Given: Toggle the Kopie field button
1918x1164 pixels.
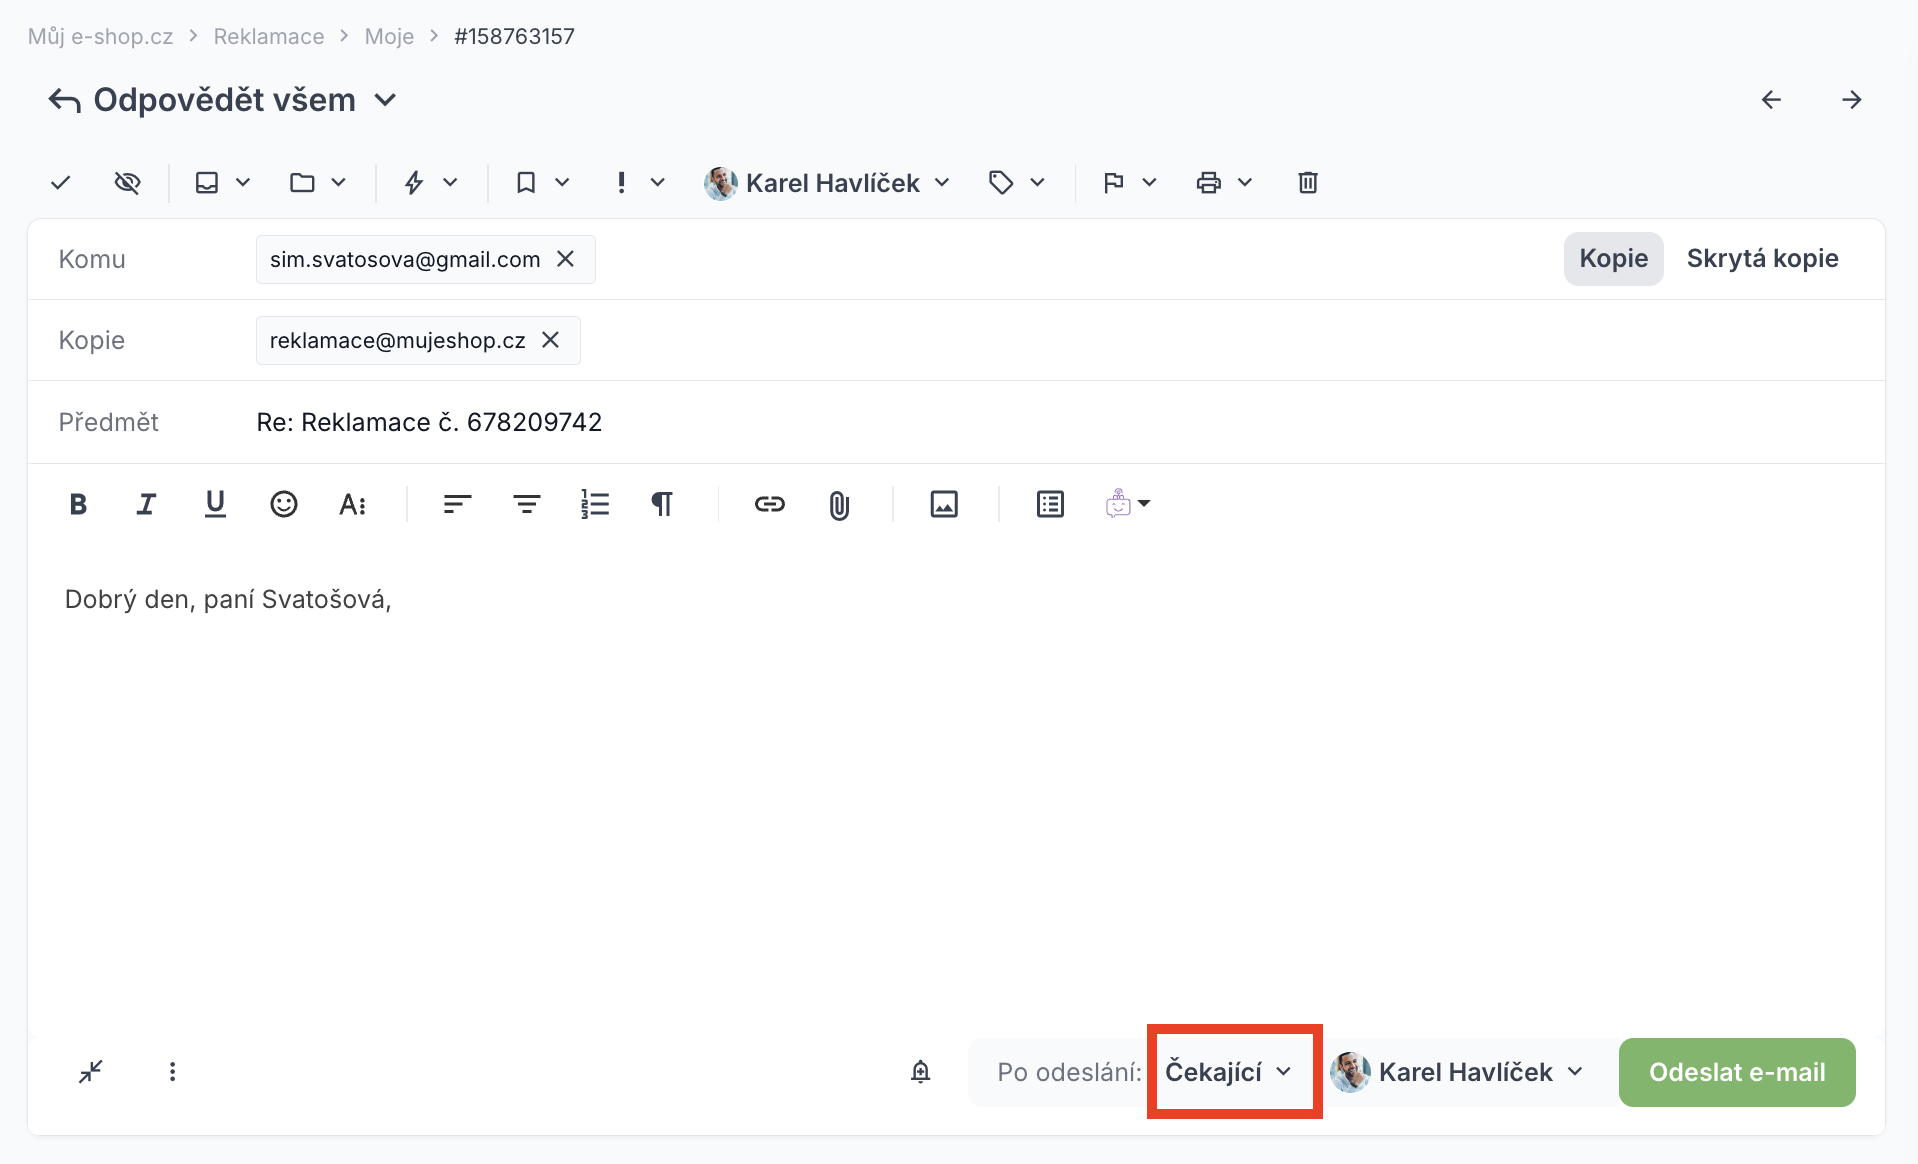Looking at the screenshot, I should tap(1613, 258).
